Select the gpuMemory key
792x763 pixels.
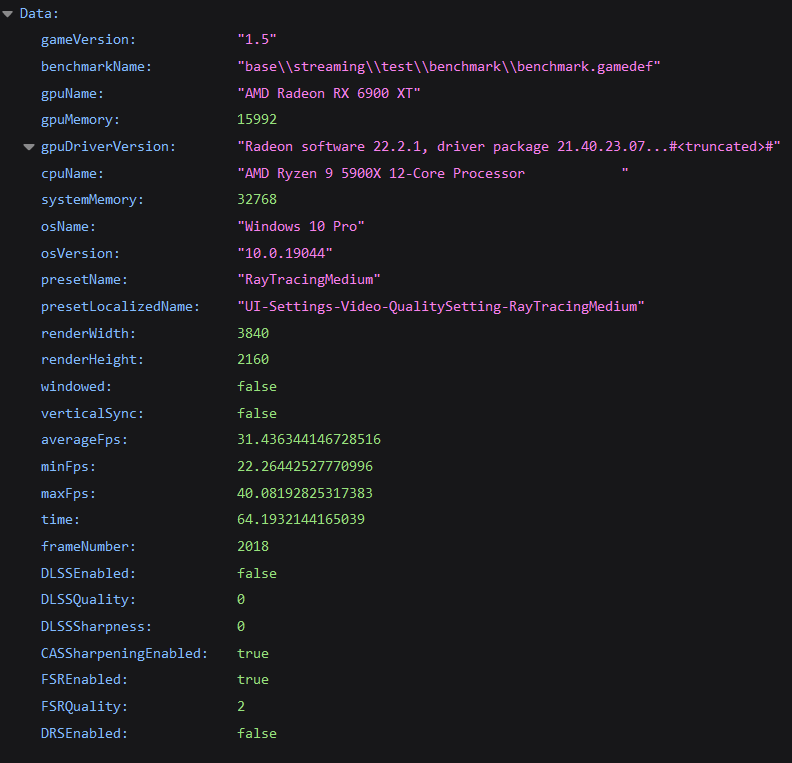coord(80,120)
